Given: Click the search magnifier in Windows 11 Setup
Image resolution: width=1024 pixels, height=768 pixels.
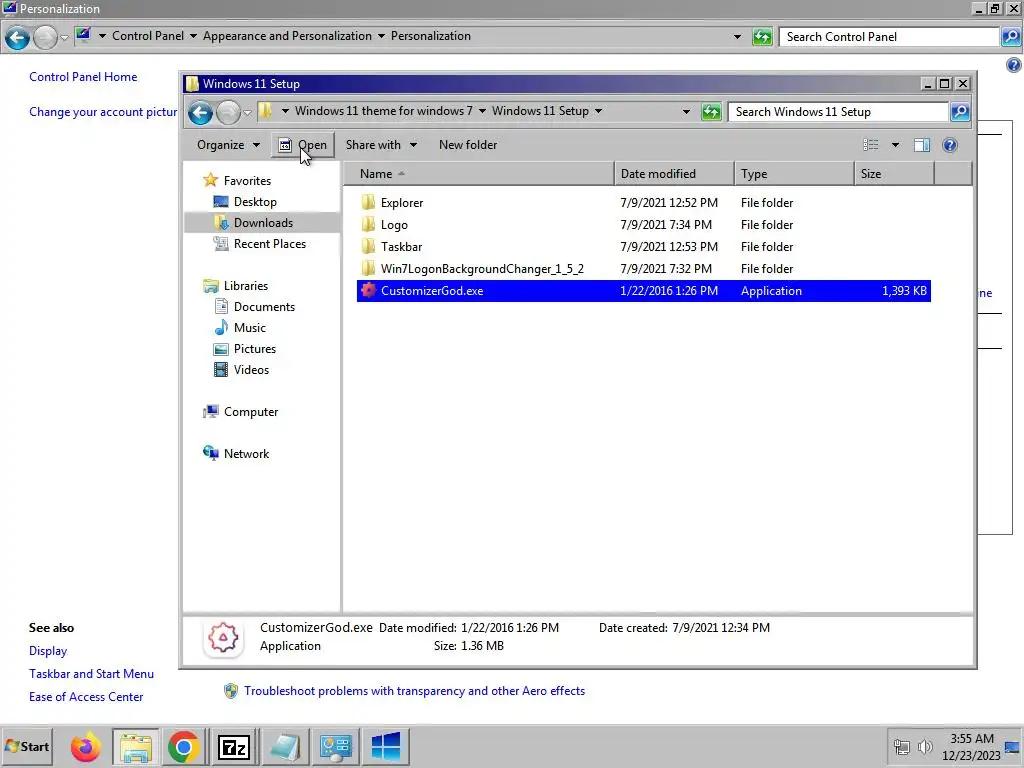Looking at the screenshot, I should [960, 112].
